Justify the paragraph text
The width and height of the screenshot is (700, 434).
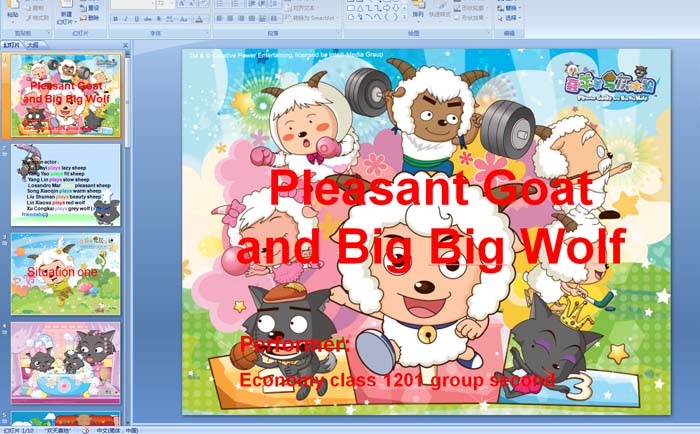tap(252, 18)
